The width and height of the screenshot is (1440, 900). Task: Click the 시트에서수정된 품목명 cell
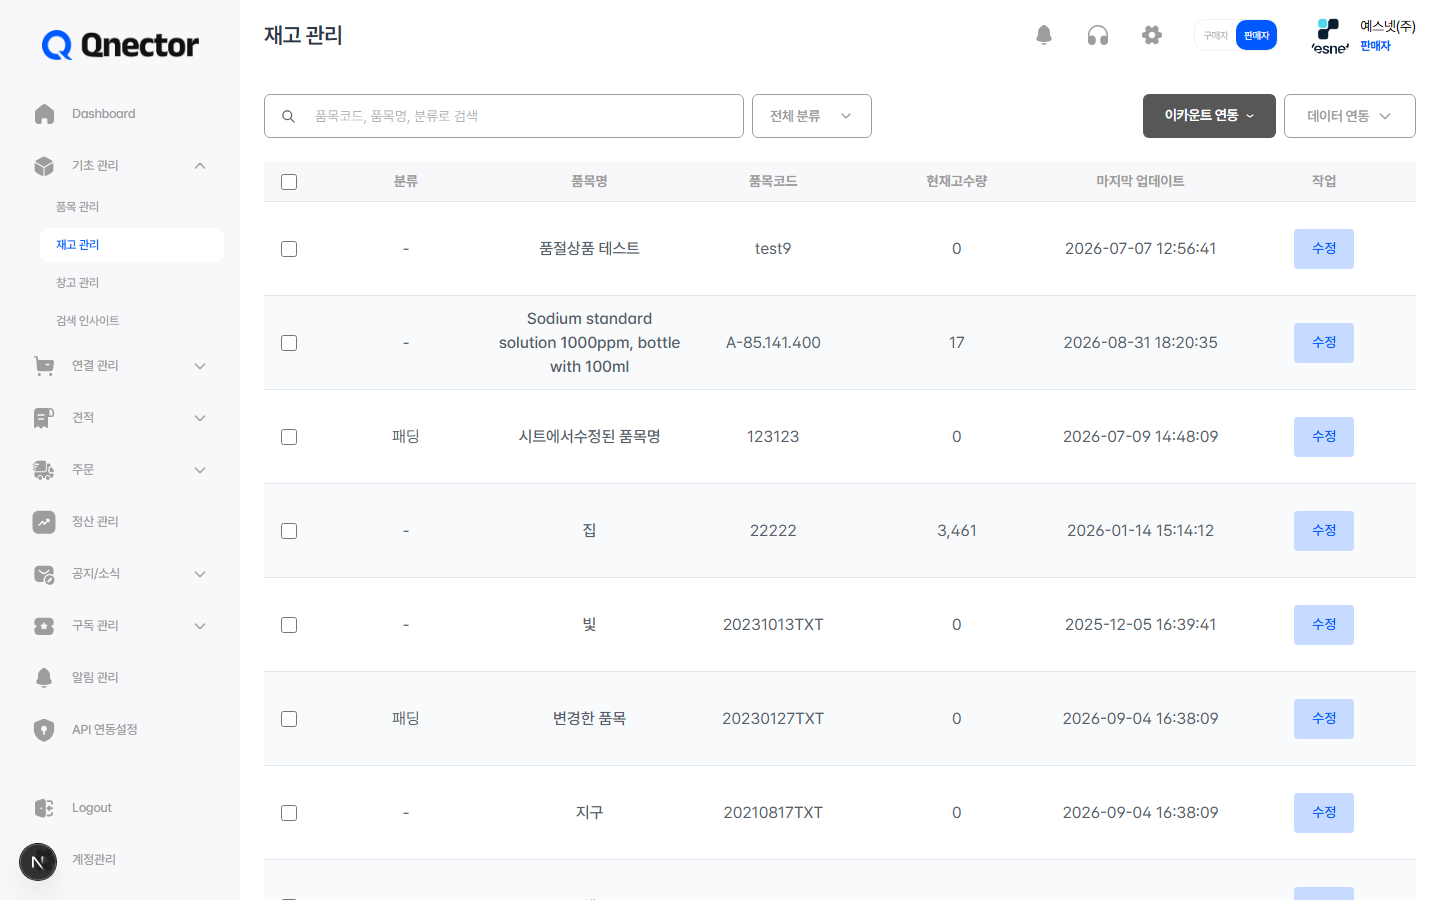click(x=589, y=437)
